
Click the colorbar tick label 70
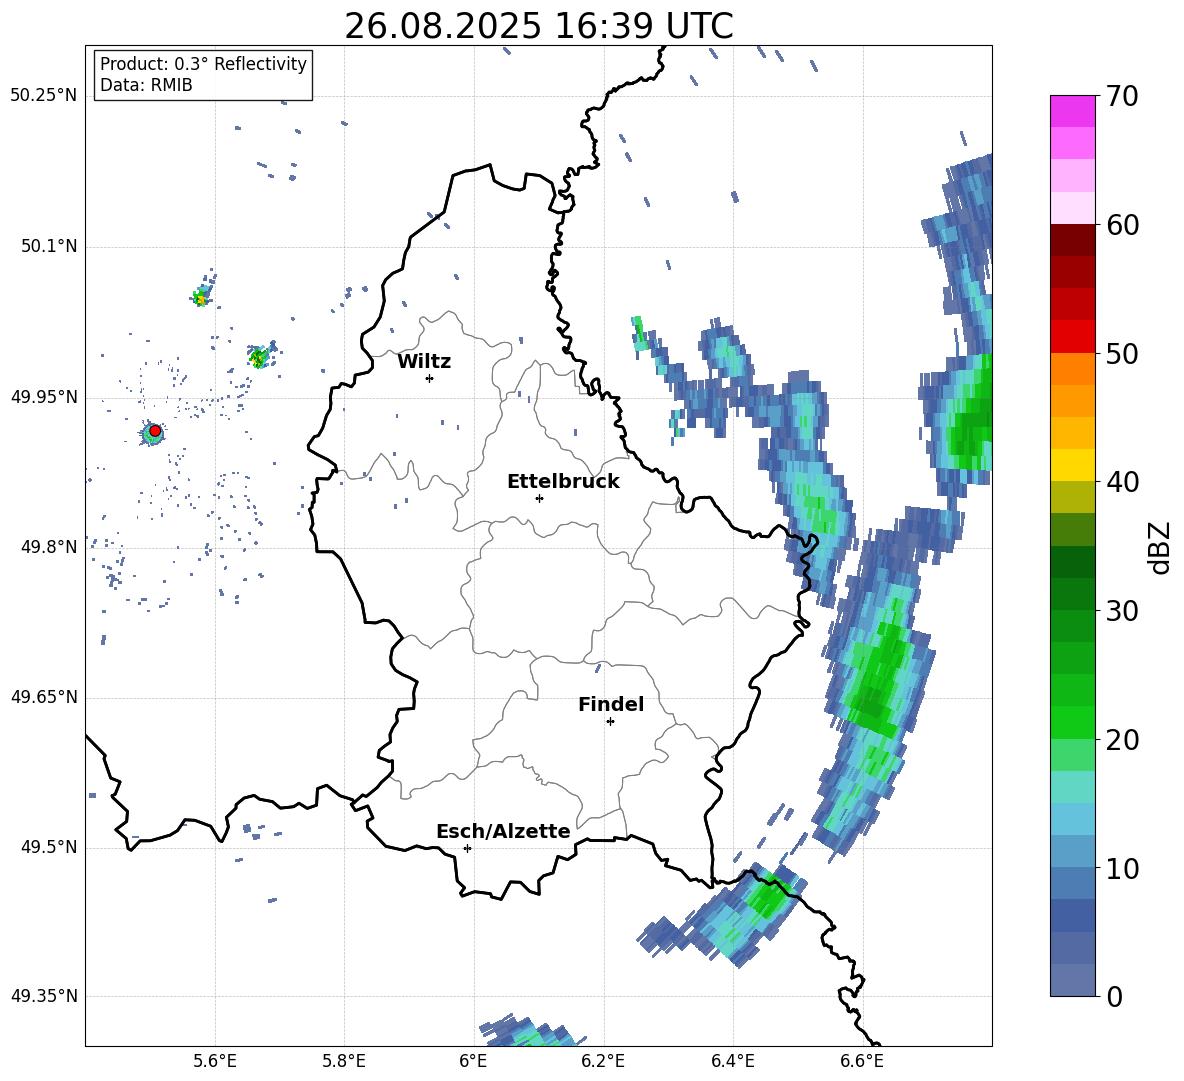1123,96
